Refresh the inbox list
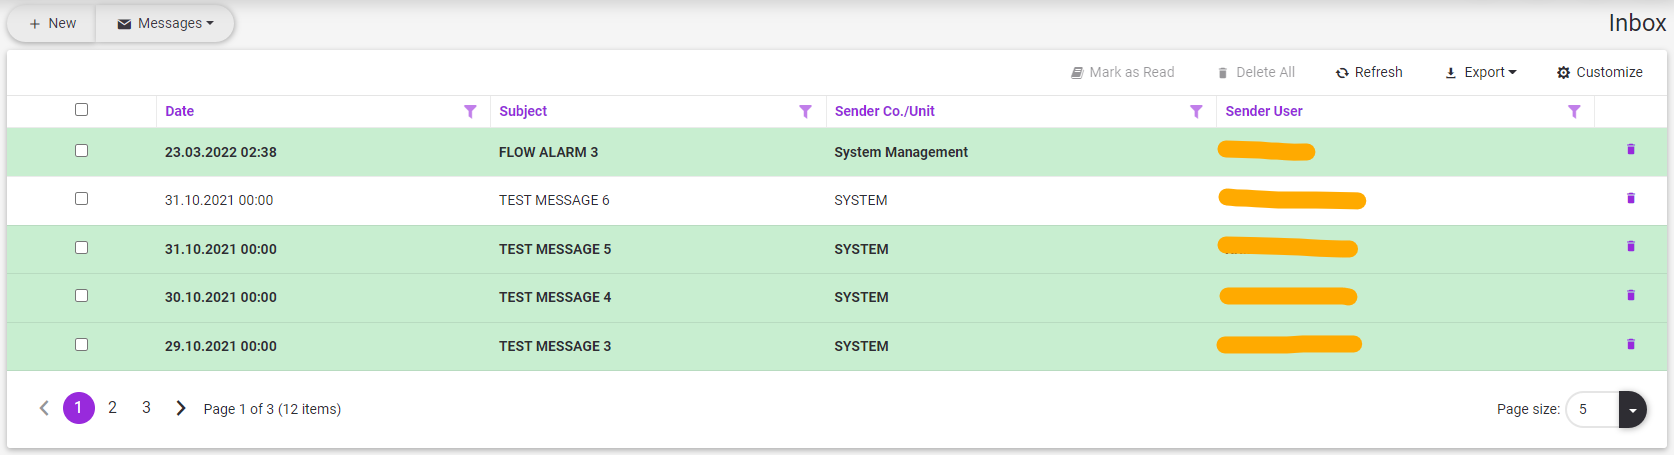Viewport: 1674px width, 455px height. point(1369,73)
